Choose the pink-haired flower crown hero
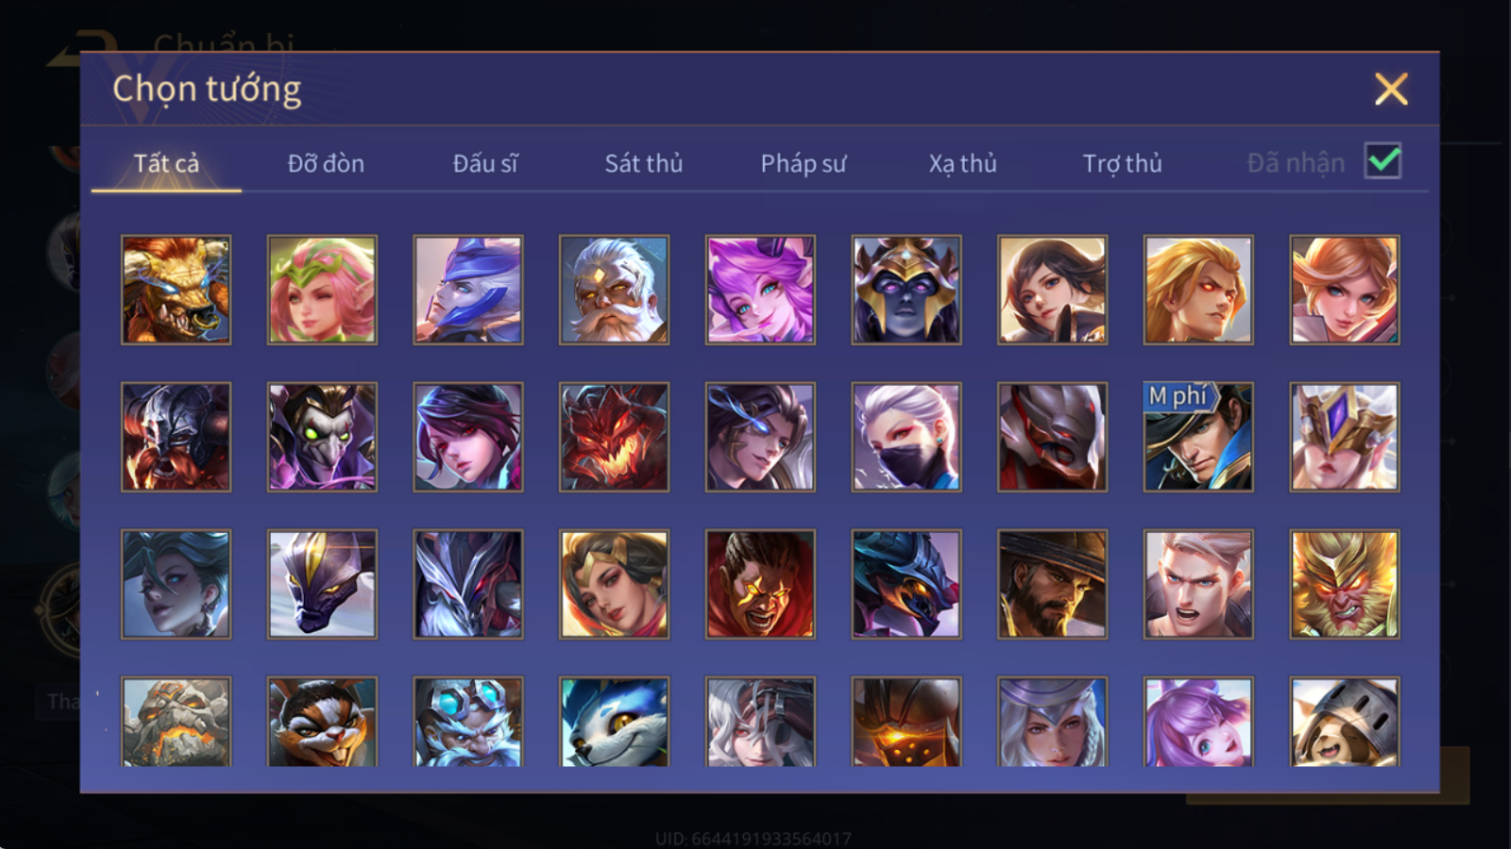Screen dimensions: 1511x849 (322, 290)
